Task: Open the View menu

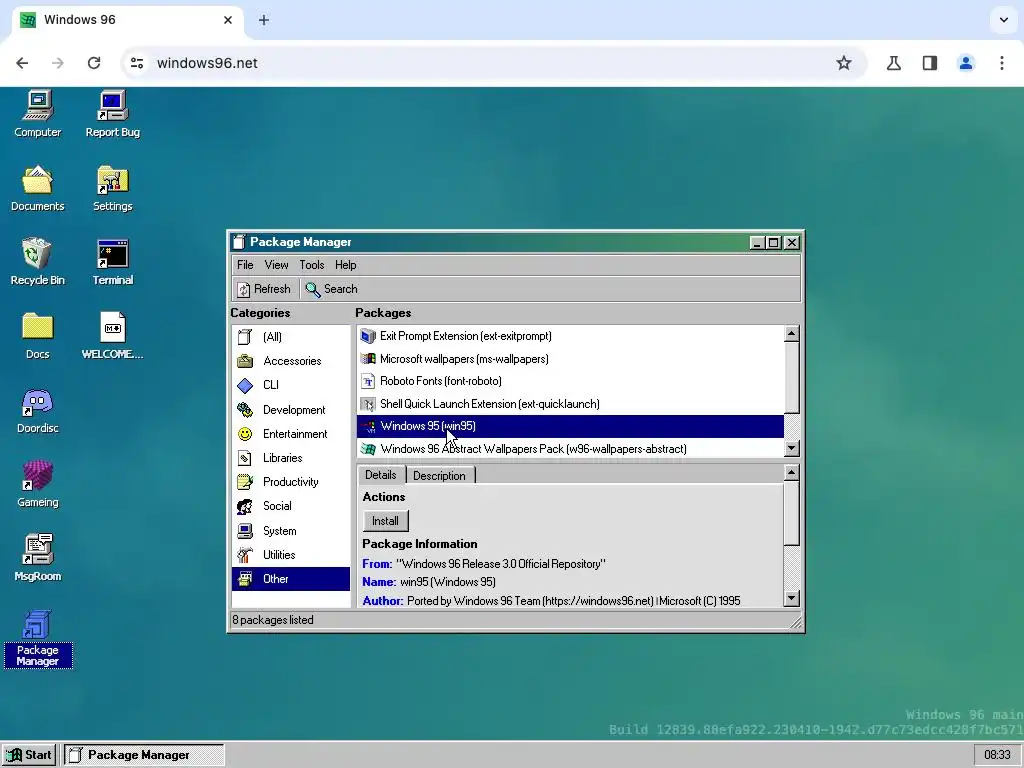Action: tap(276, 265)
